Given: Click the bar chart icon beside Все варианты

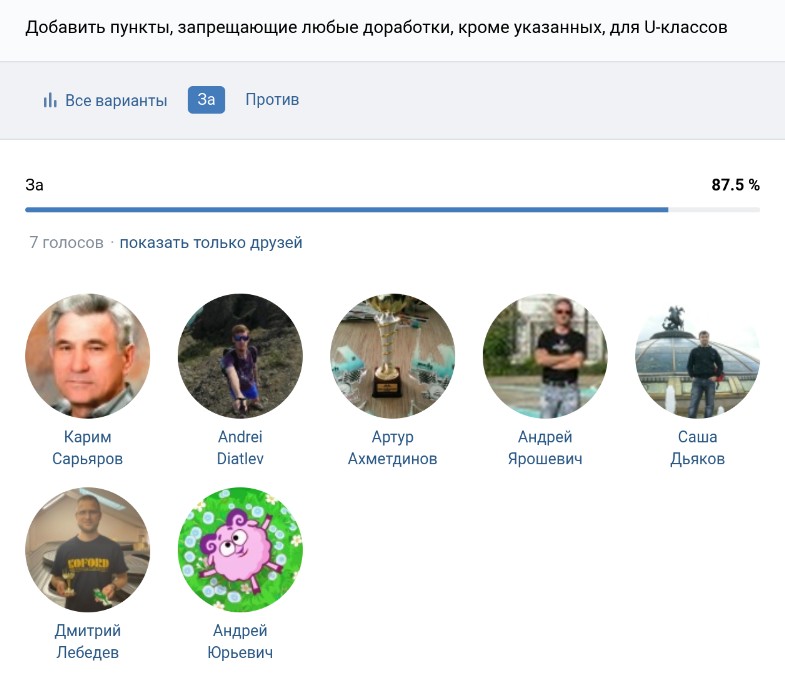Looking at the screenshot, I should pyautogui.click(x=49, y=100).
